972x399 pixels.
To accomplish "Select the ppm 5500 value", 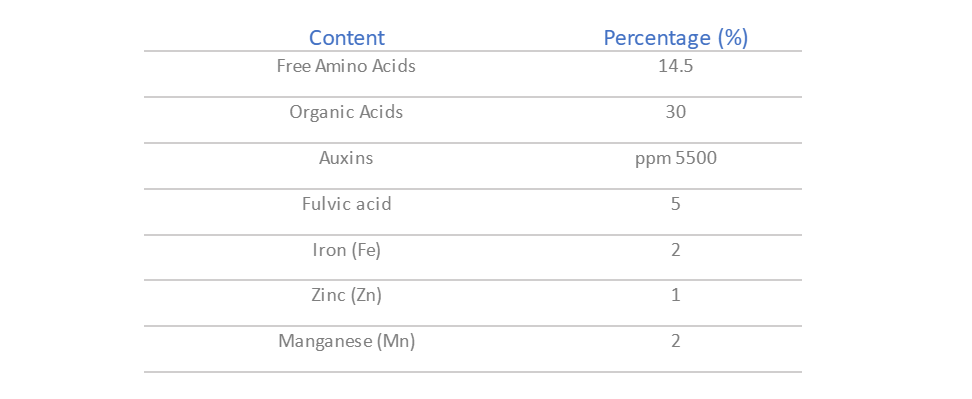I will tap(676, 159).
